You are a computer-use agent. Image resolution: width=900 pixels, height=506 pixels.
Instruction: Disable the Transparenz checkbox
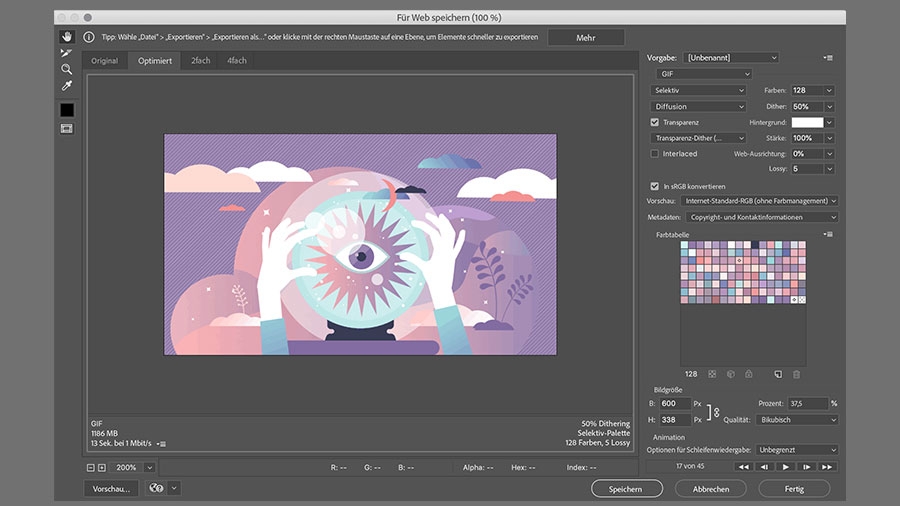coord(655,122)
